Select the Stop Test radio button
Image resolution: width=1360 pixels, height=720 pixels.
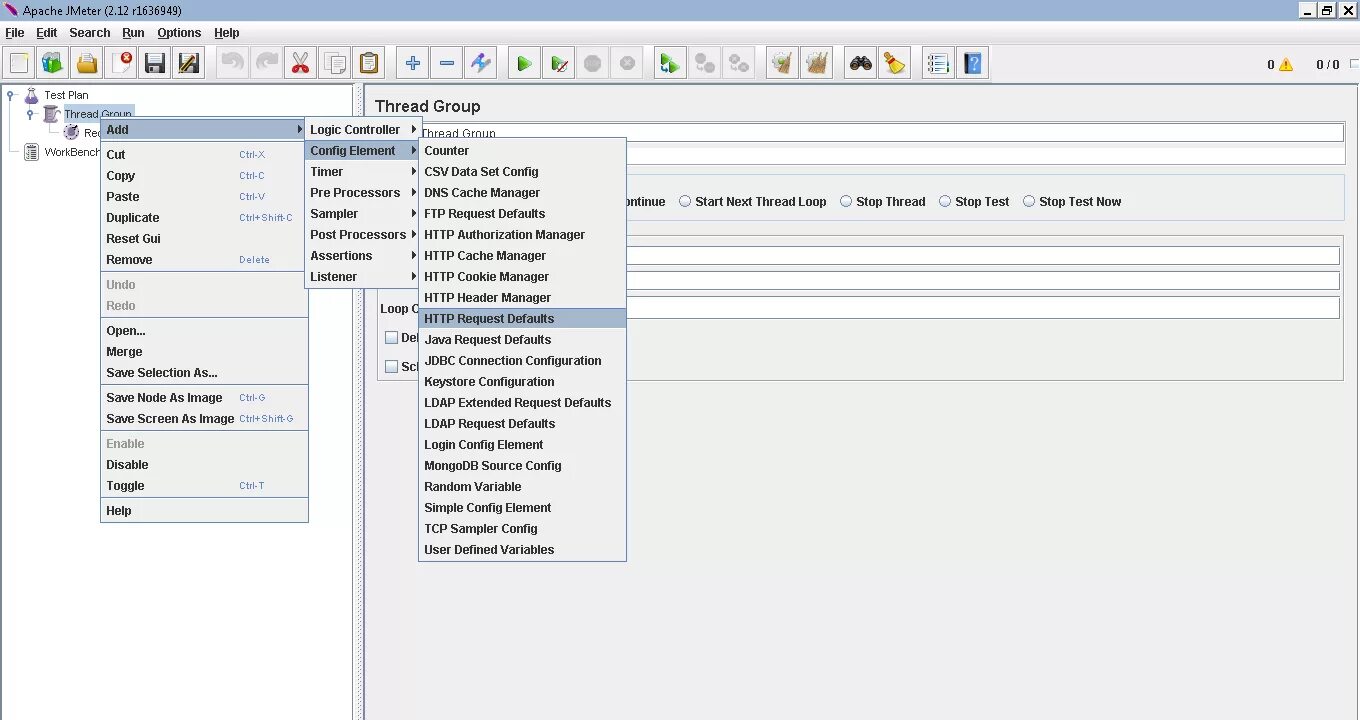[x=974, y=201]
